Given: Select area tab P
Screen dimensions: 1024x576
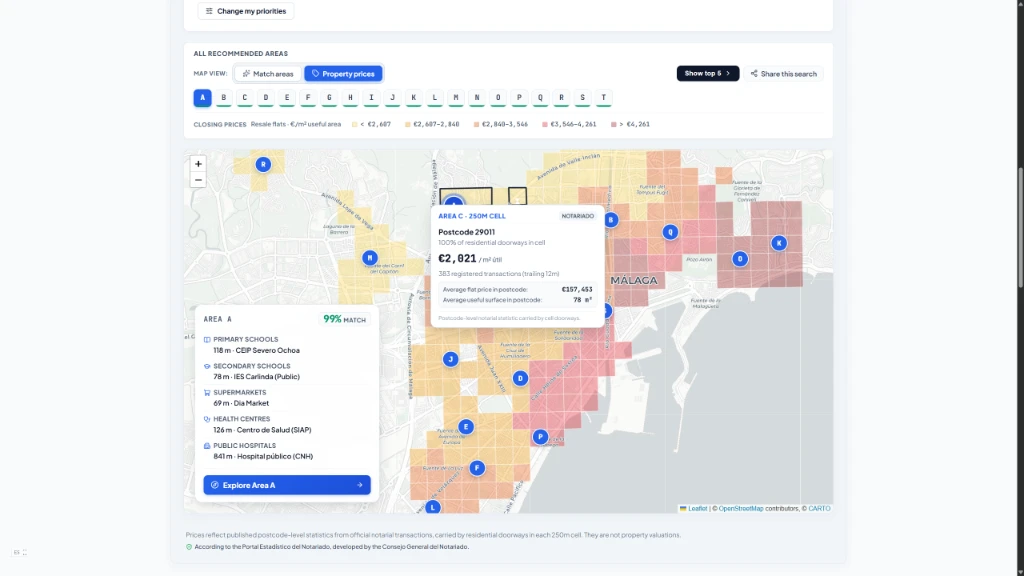Looking at the screenshot, I should coord(519,98).
